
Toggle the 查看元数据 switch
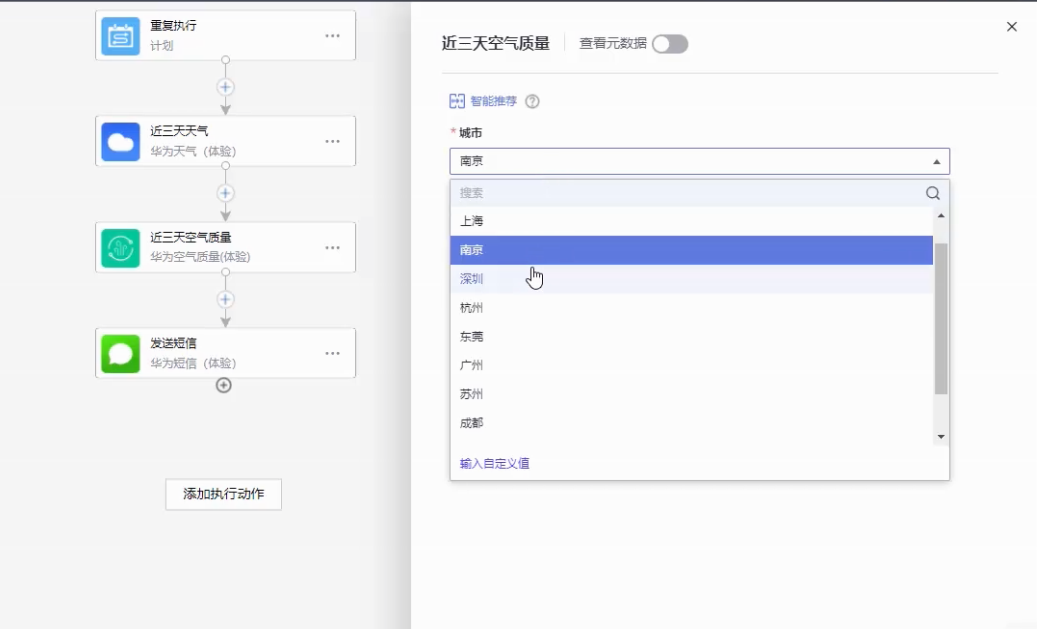click(x=670, y=44)
